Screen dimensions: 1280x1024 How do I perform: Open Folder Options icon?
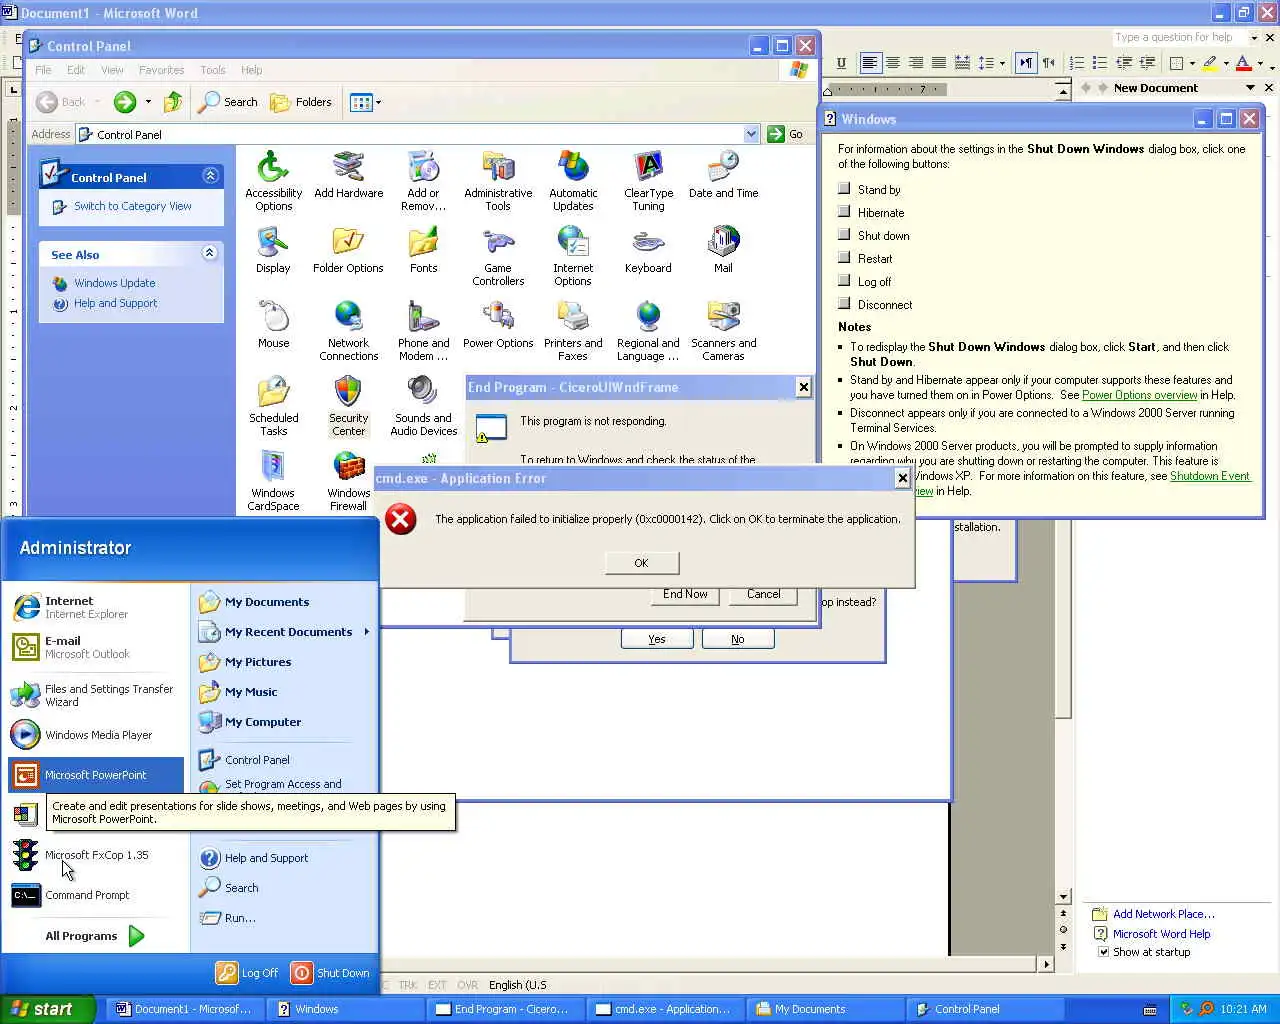click(348, 250)
